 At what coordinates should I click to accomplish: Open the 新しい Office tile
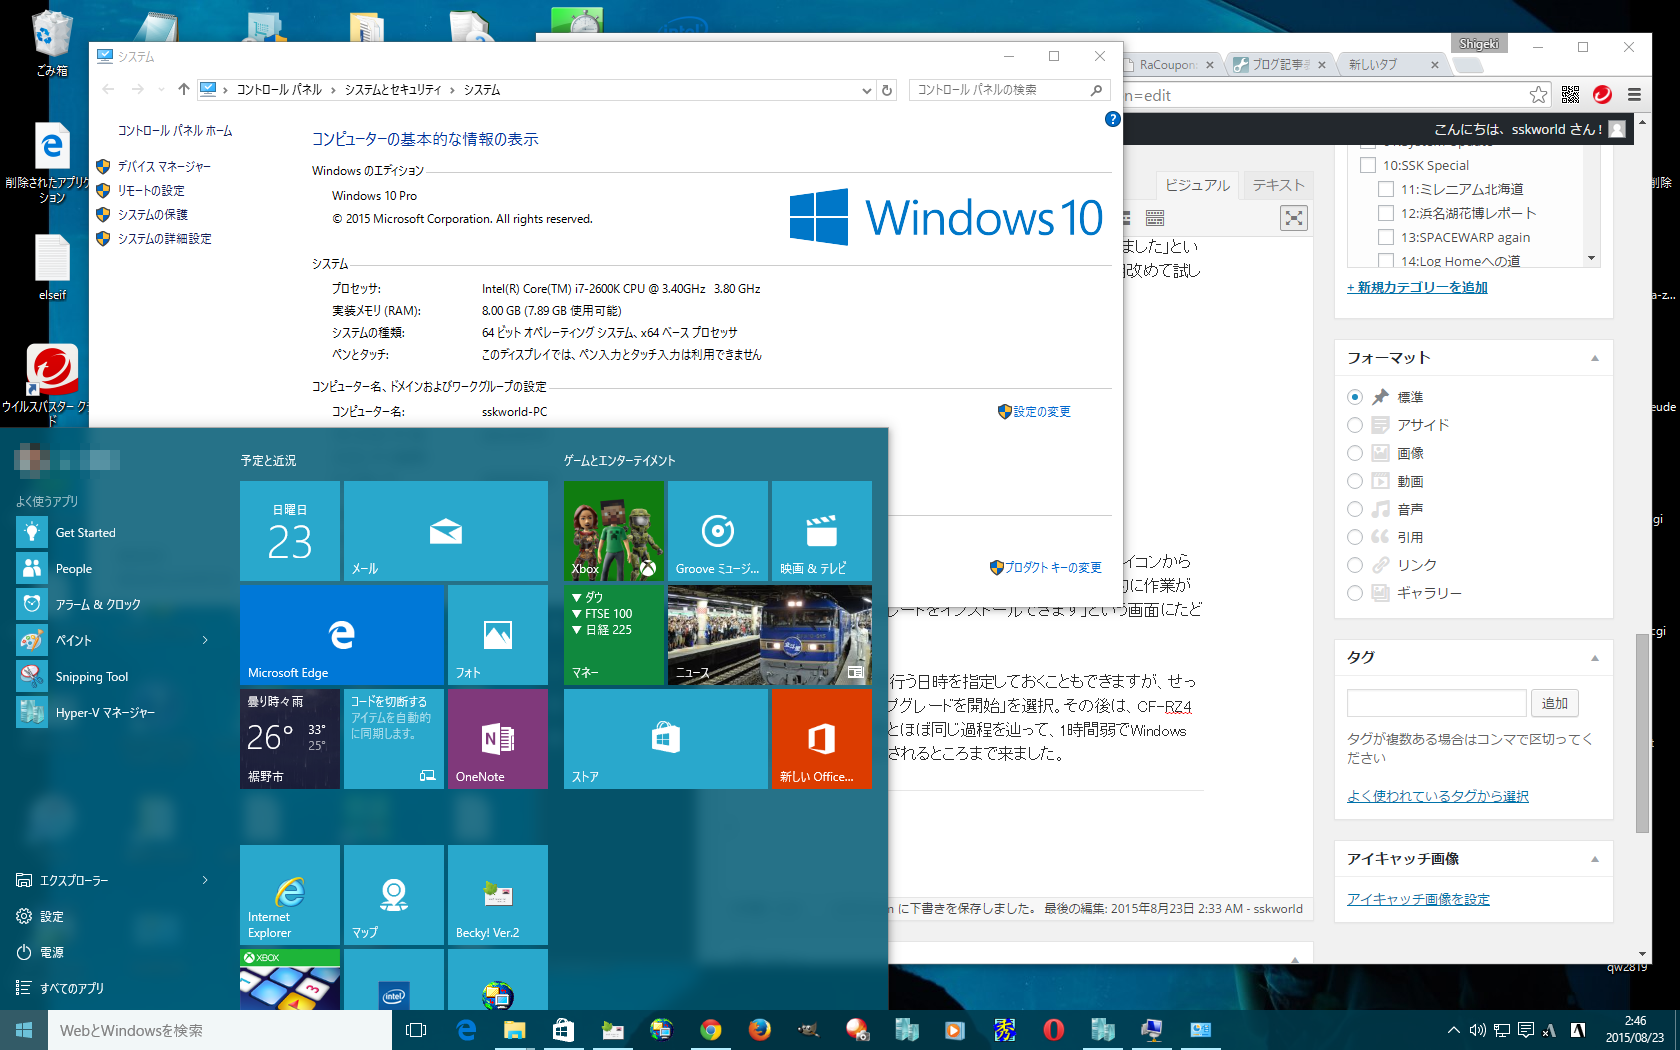(822, 739)
